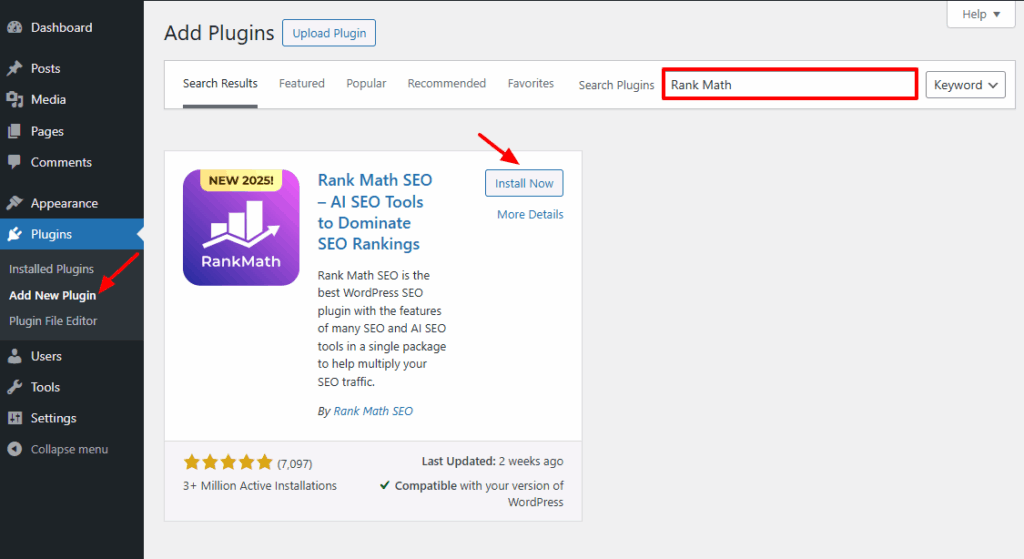Visit the Rank Math SEO author link
The width and height of the screenshot is (1024, 559).
[373, 411]
